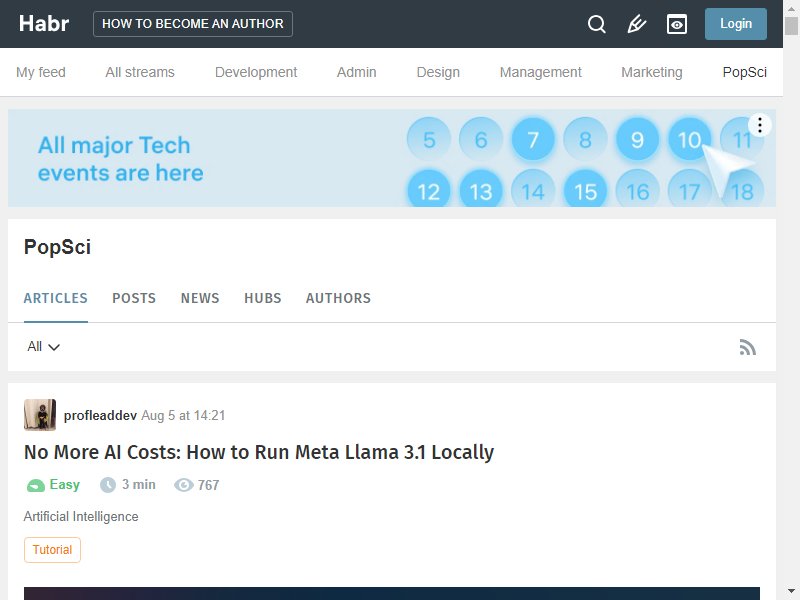Open the Marketing stream

[x=652, y=72]
